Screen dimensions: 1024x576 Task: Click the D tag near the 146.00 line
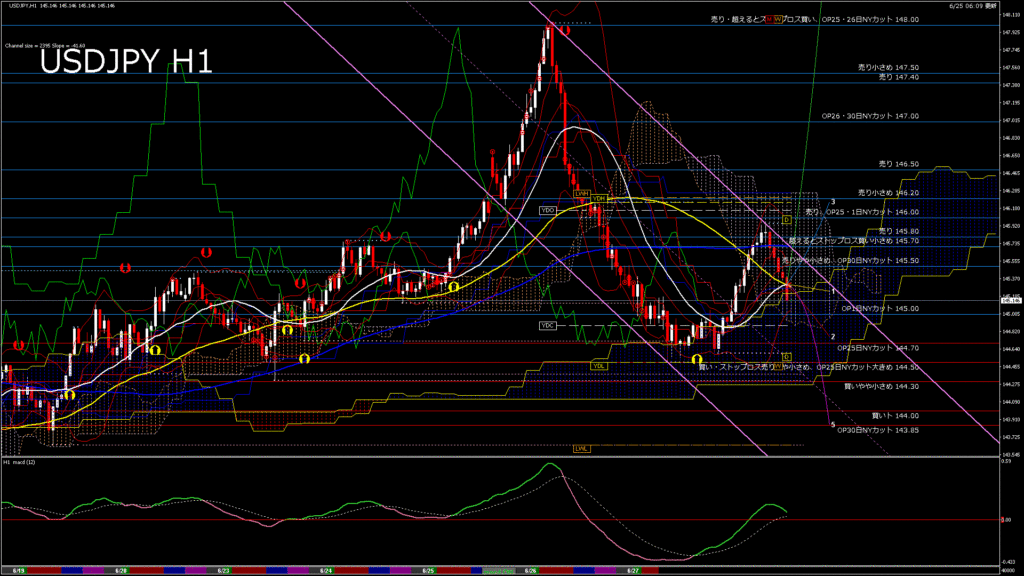click(x=787, y=220)
